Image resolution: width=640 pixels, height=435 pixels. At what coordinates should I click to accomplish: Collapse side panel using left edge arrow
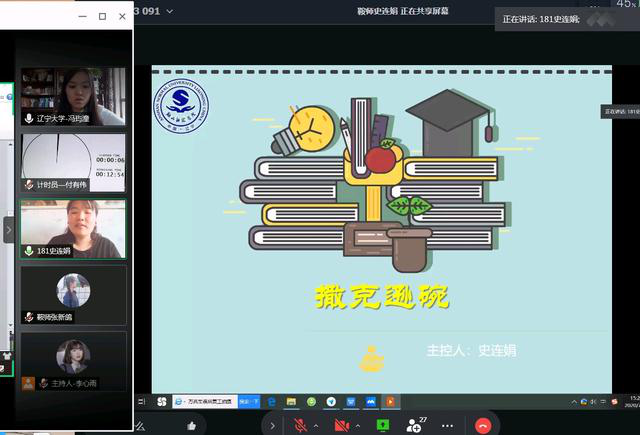click(x=9, y=229)
